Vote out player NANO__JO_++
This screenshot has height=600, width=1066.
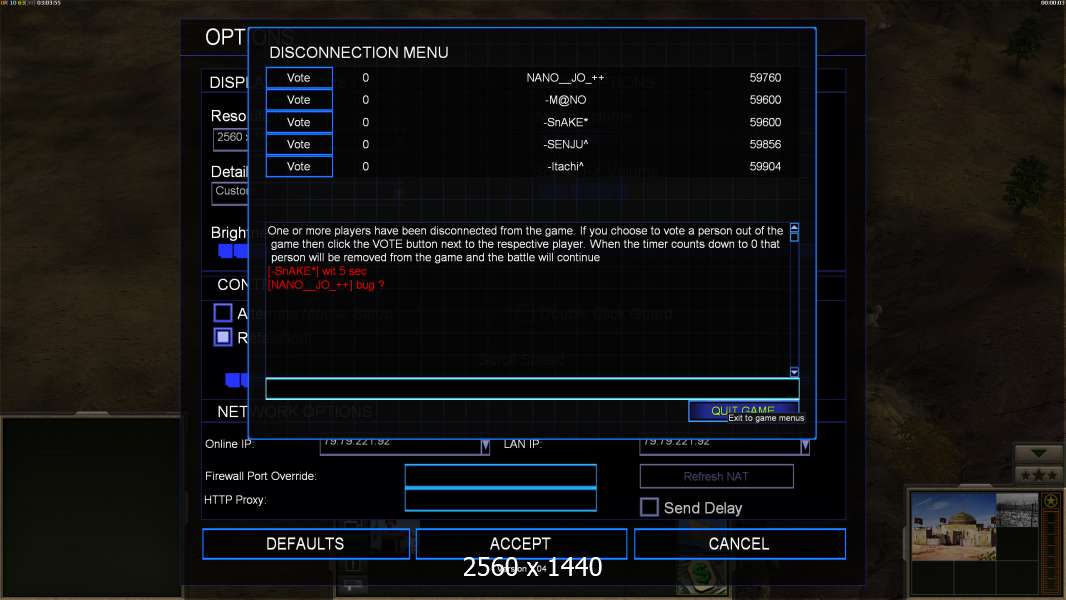[299, 78]
